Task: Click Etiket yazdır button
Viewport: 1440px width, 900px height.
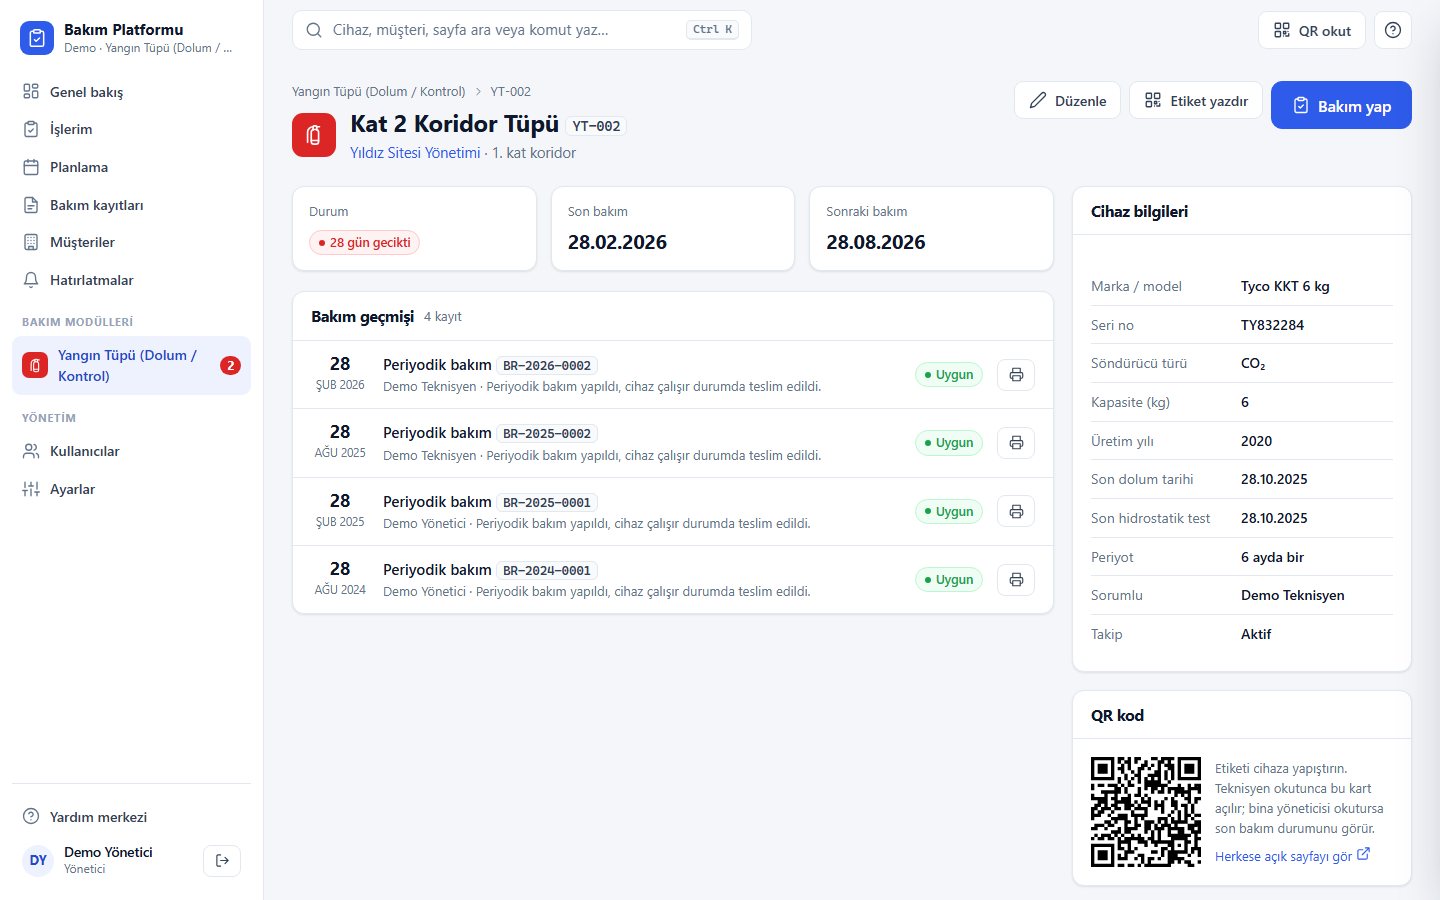Action: tap(1196, 100)
